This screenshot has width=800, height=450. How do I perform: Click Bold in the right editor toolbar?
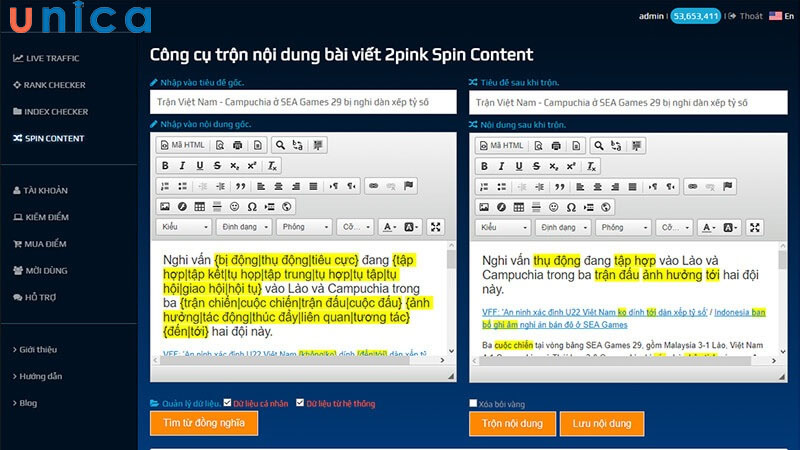point(484,166)
